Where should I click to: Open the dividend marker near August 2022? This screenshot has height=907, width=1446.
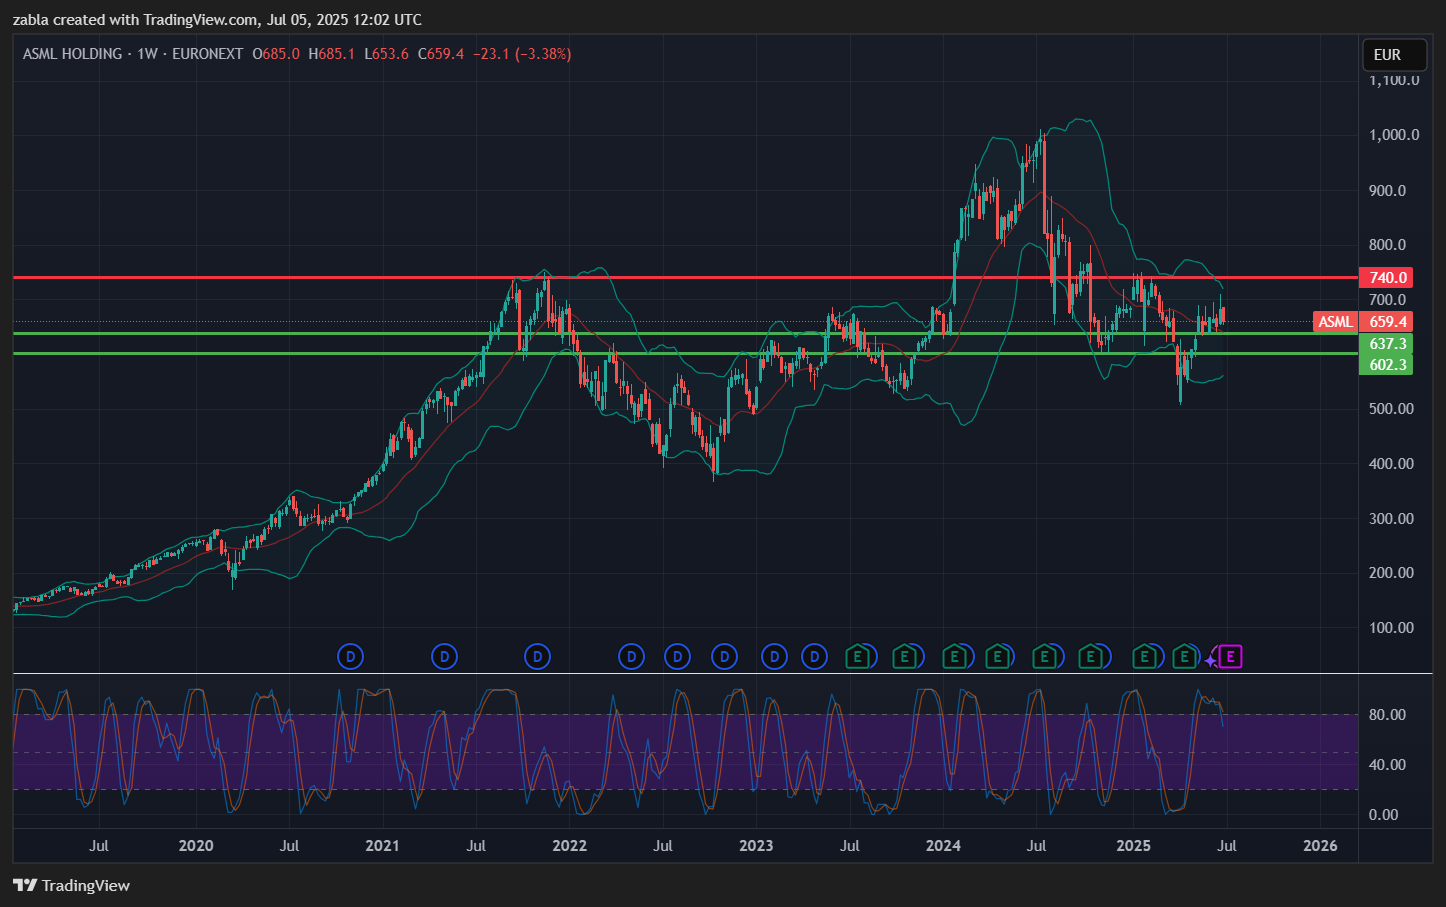point(678,657)
